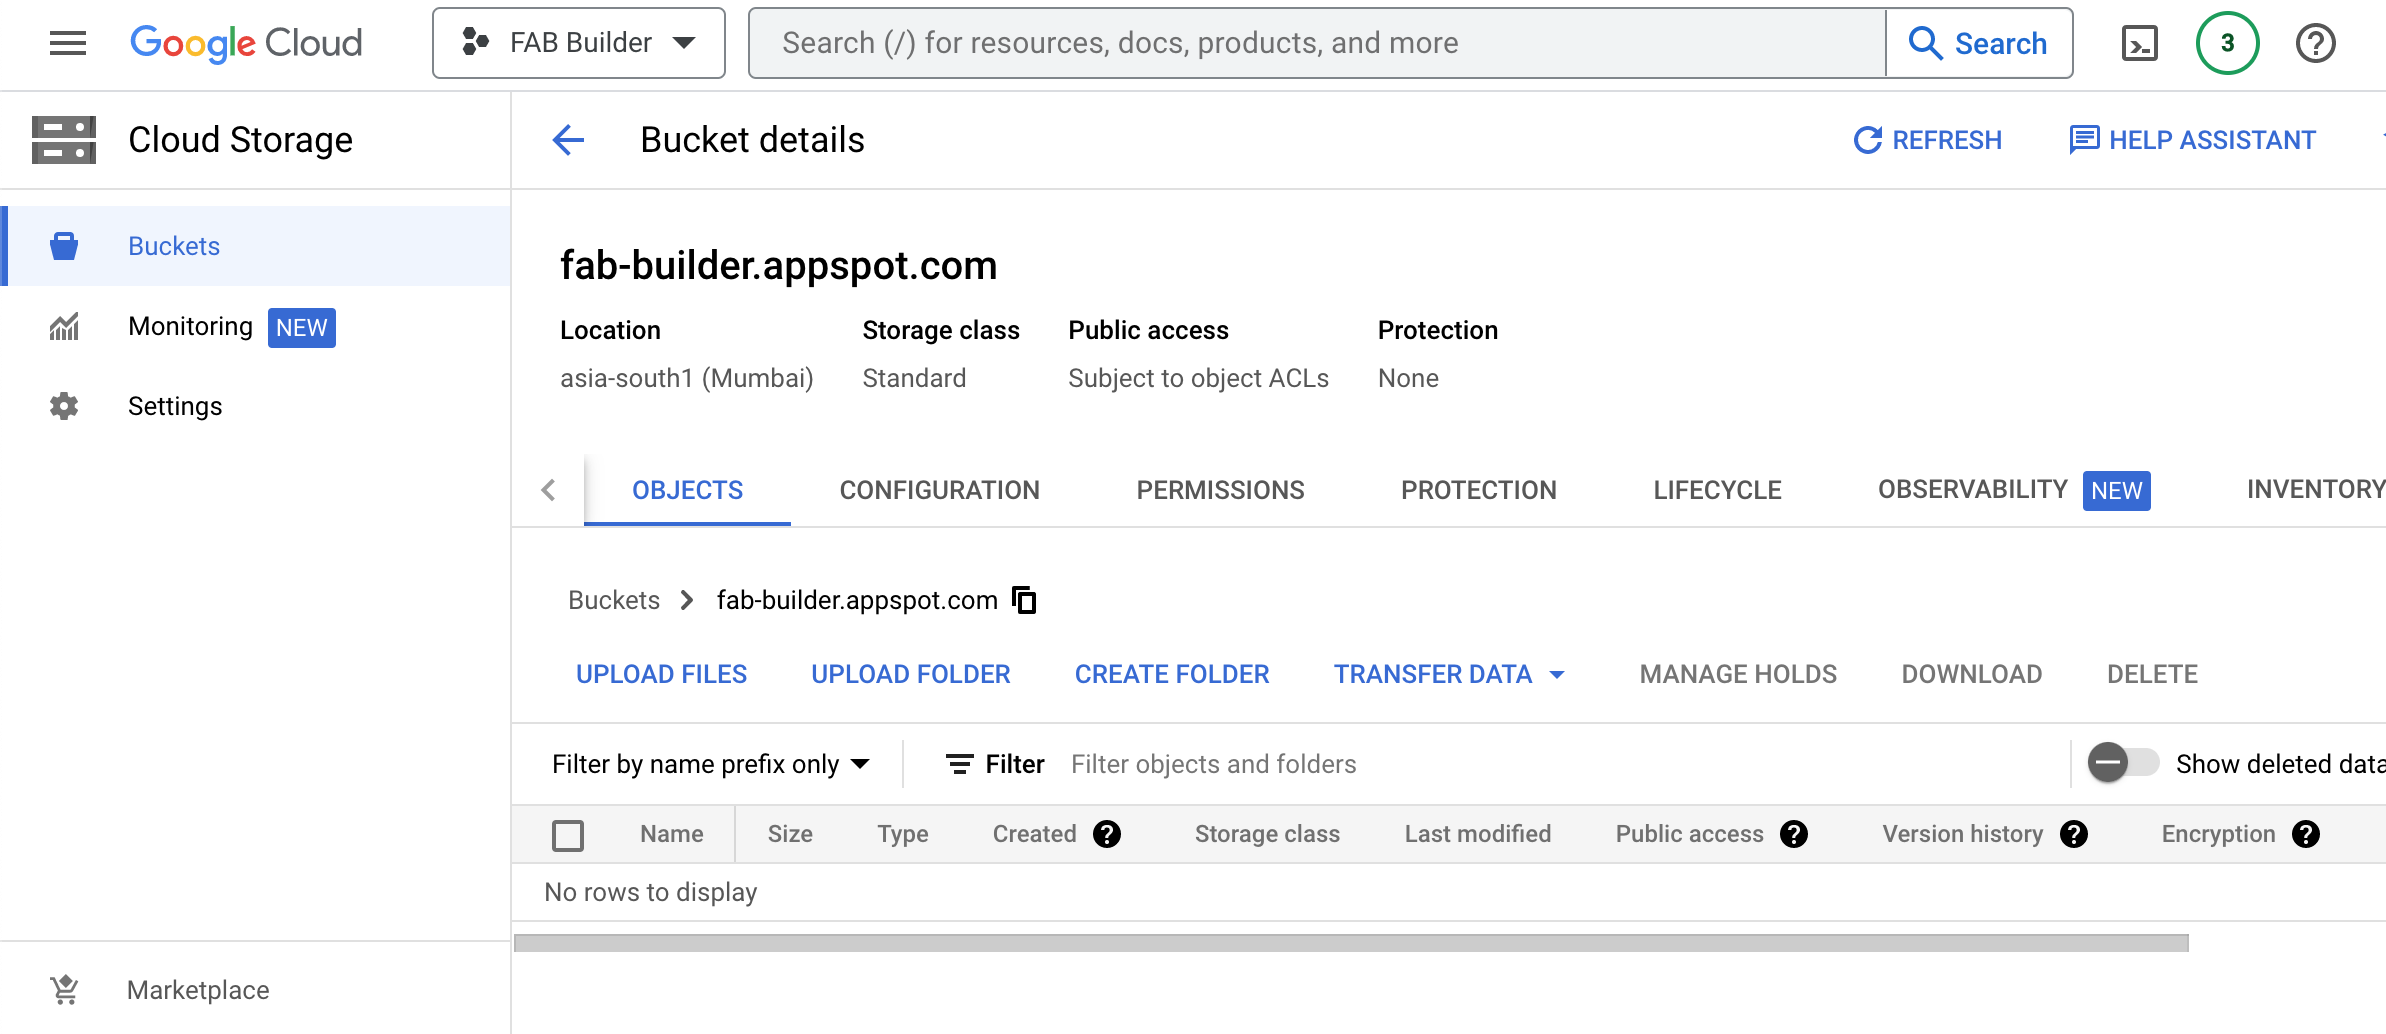Switch to the Observability tab

coord(2014,490)
